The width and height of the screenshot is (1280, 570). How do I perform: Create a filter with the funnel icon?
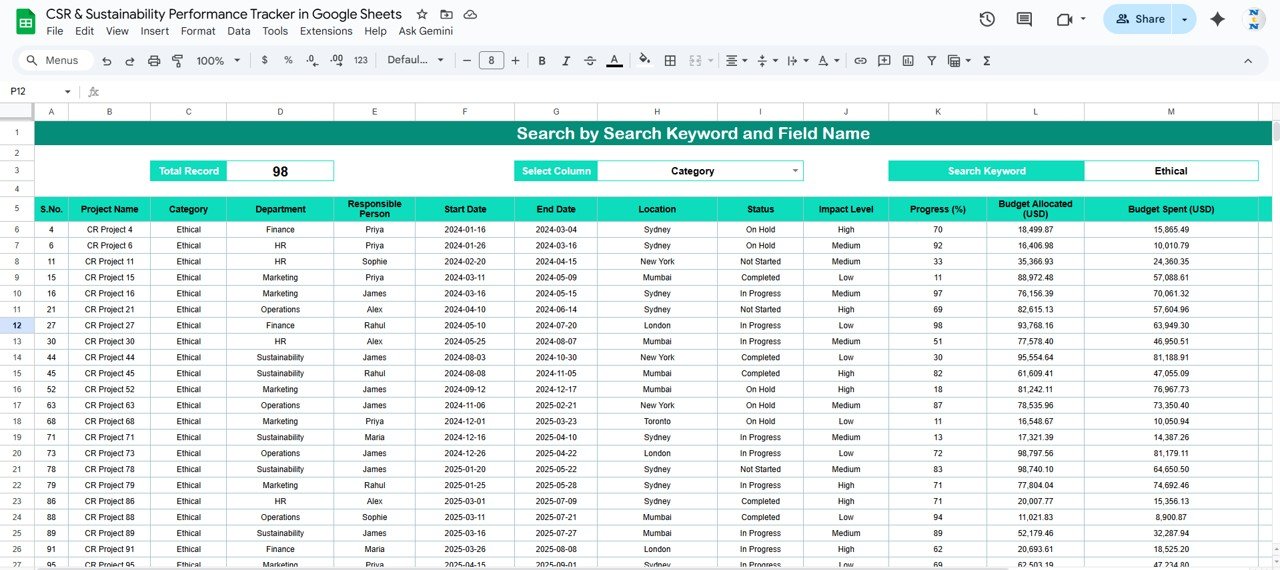click(931, 61)
